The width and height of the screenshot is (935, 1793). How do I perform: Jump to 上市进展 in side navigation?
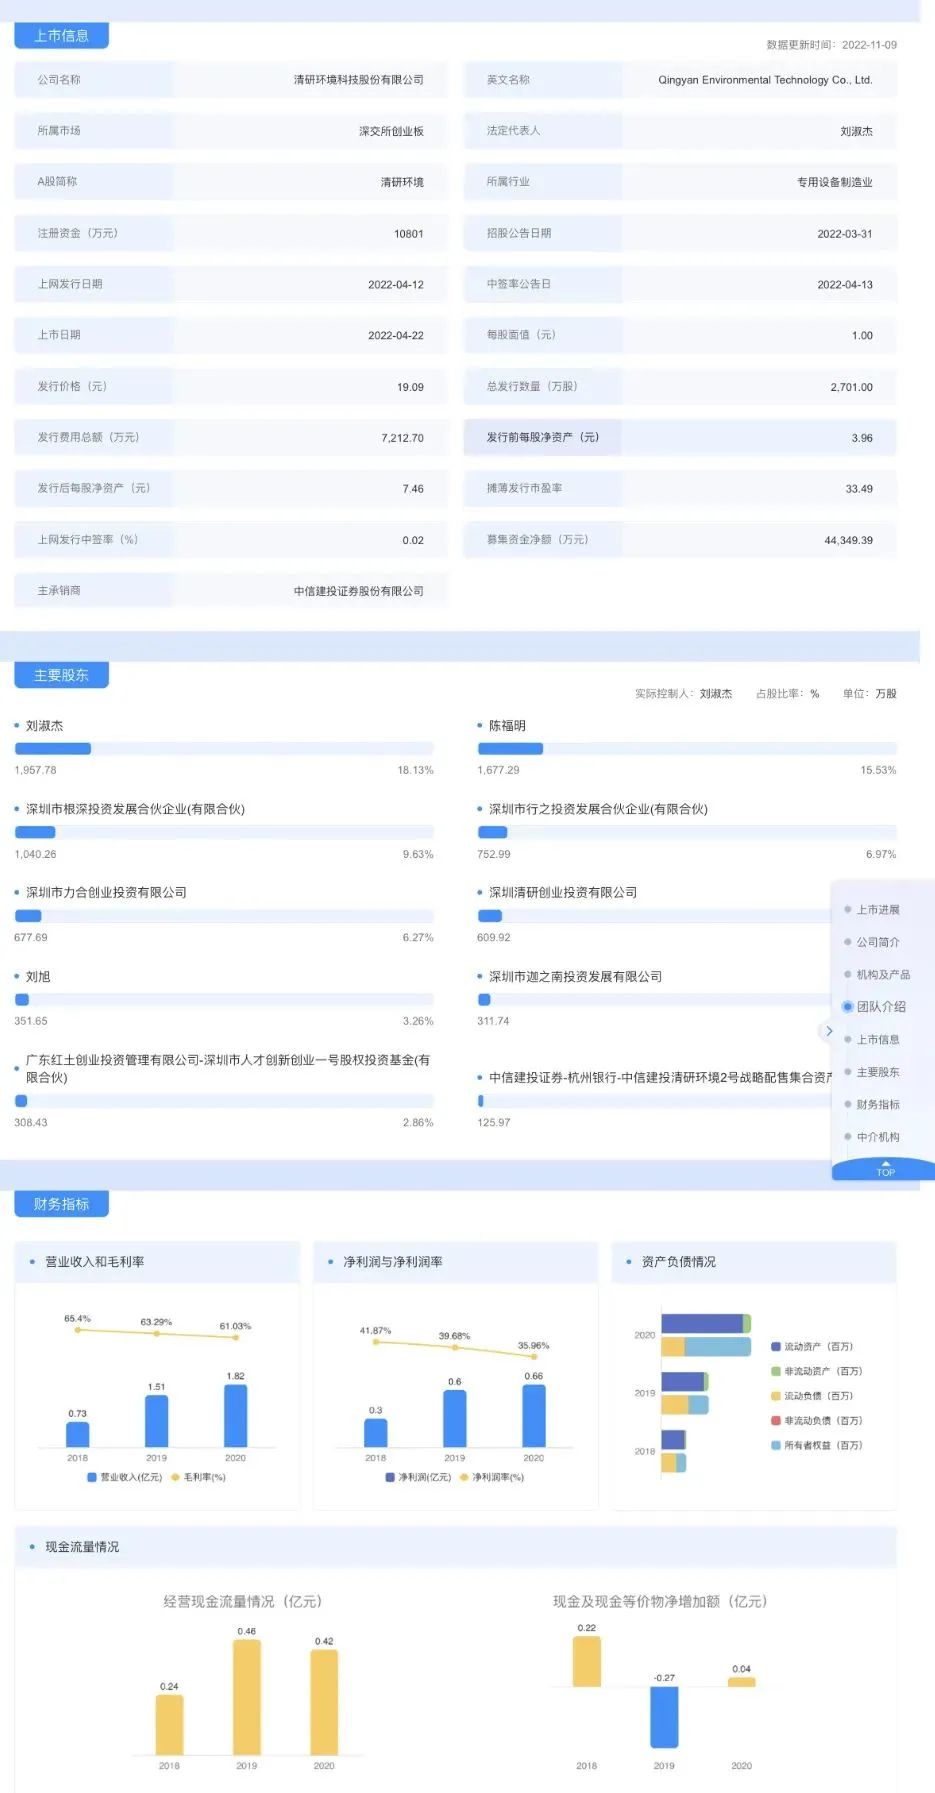pyautogui.click(x=877, y=910)
